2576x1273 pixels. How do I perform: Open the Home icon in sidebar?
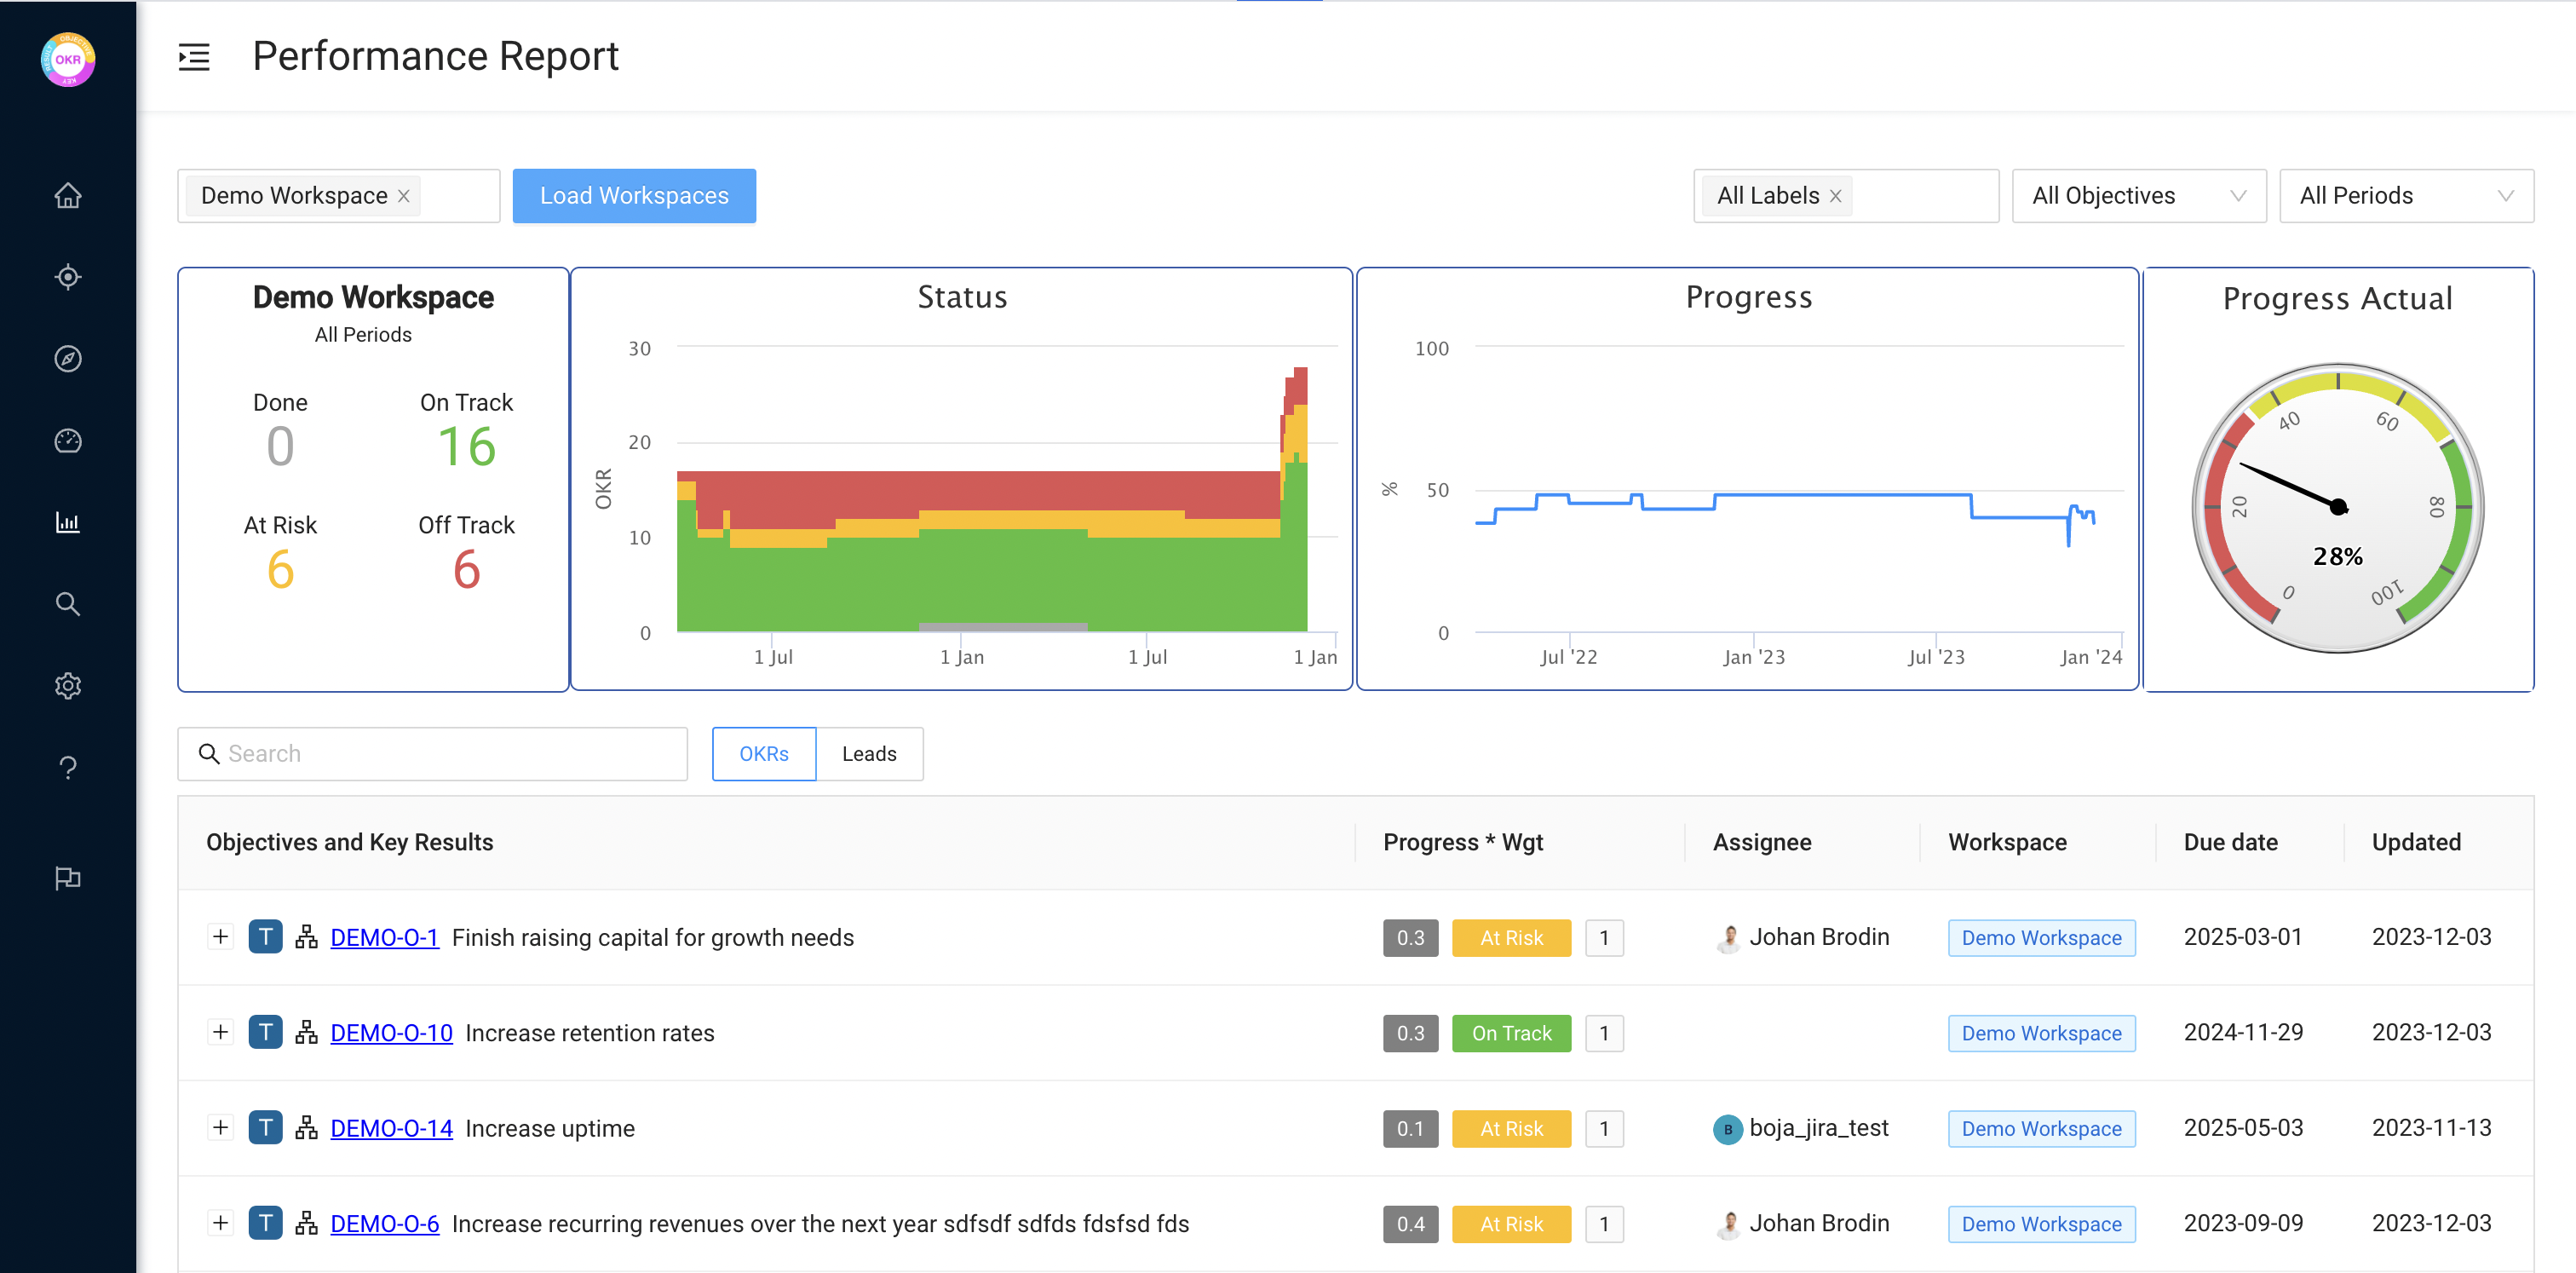68,195
